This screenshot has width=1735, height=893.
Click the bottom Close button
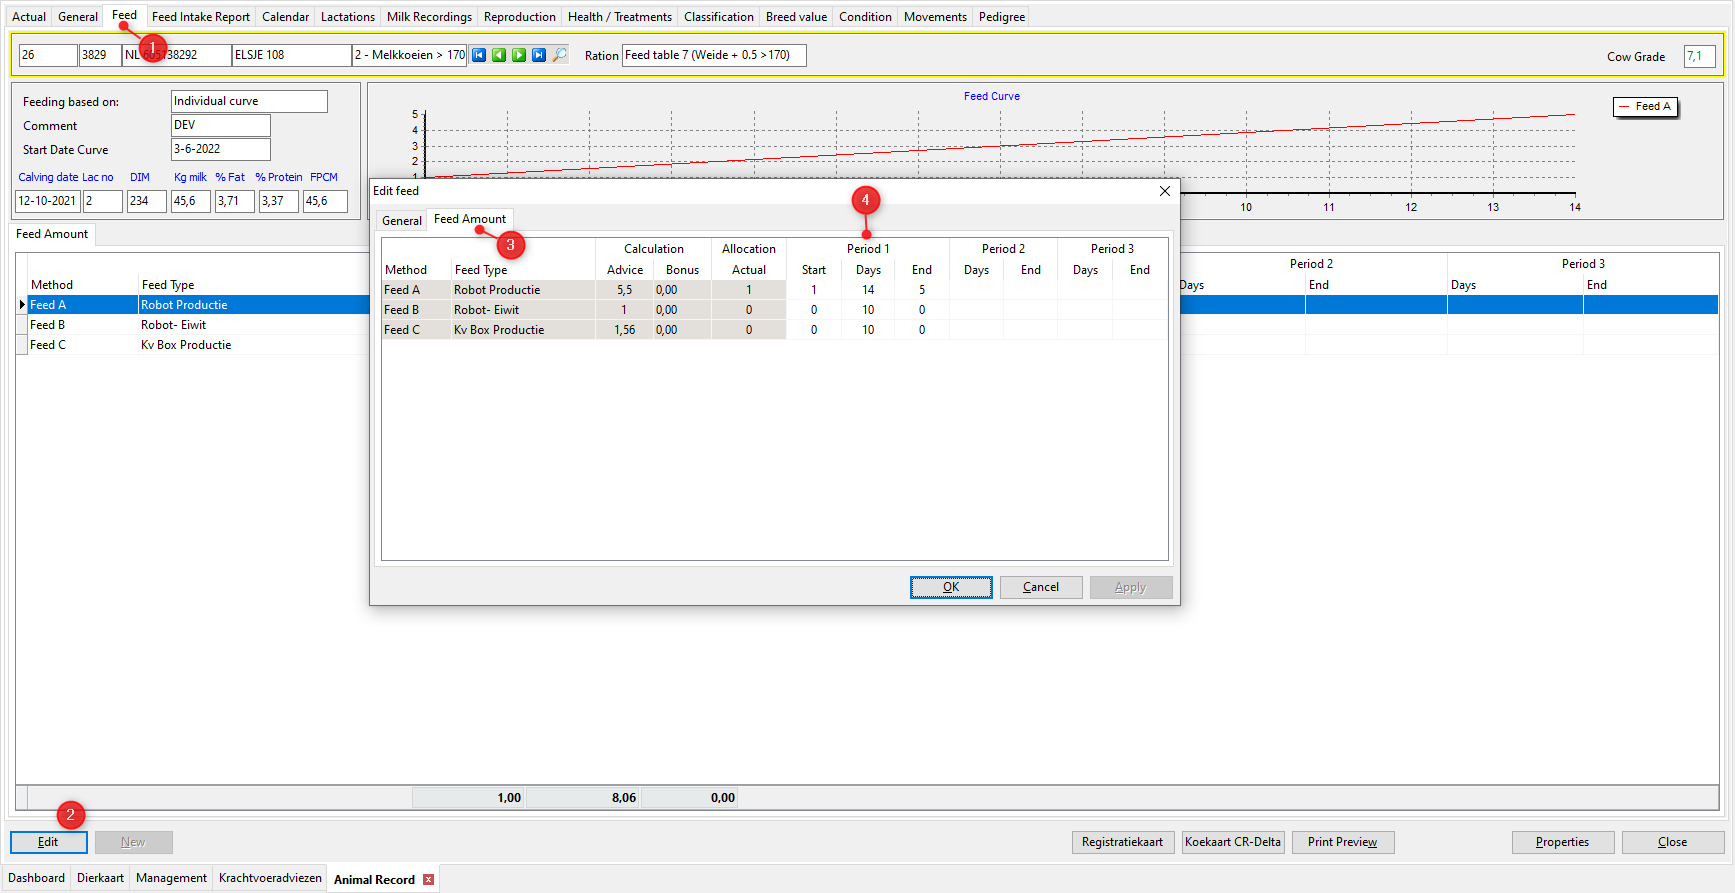pyautogui.click(x=1673, y=842)
